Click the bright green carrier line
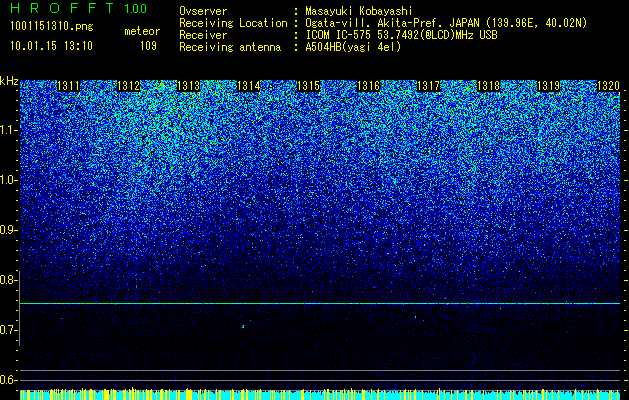The height and width of the screenshot is (400, 629). point(320,303)
